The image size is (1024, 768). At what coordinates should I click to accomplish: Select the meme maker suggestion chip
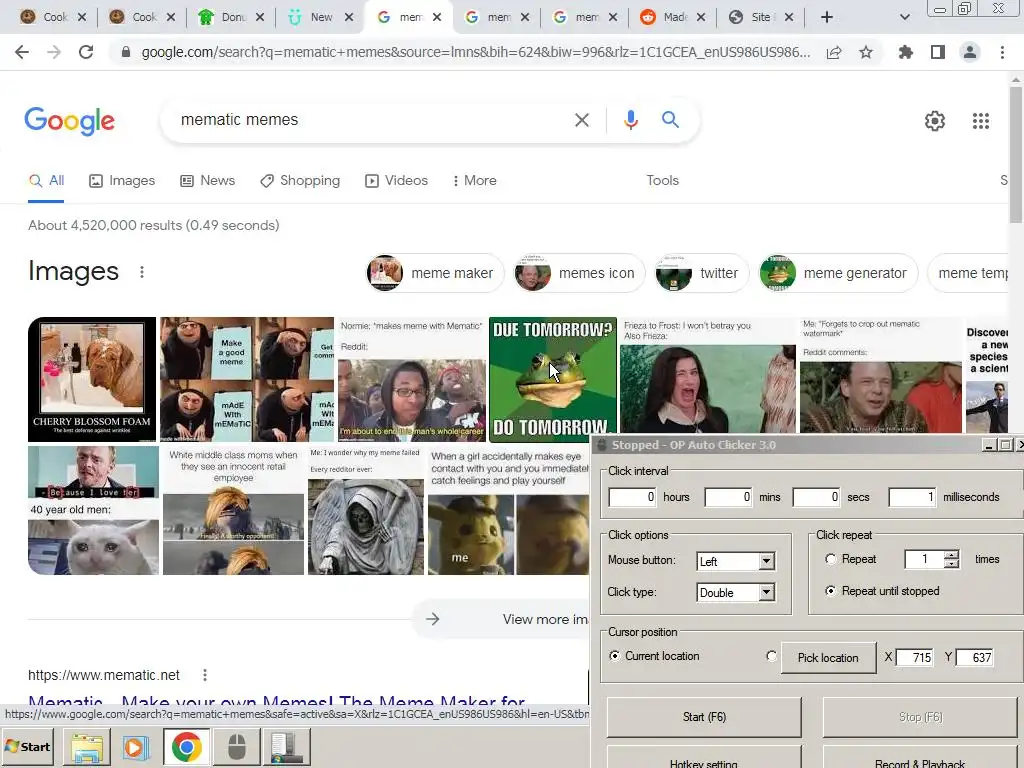(435, 273)
